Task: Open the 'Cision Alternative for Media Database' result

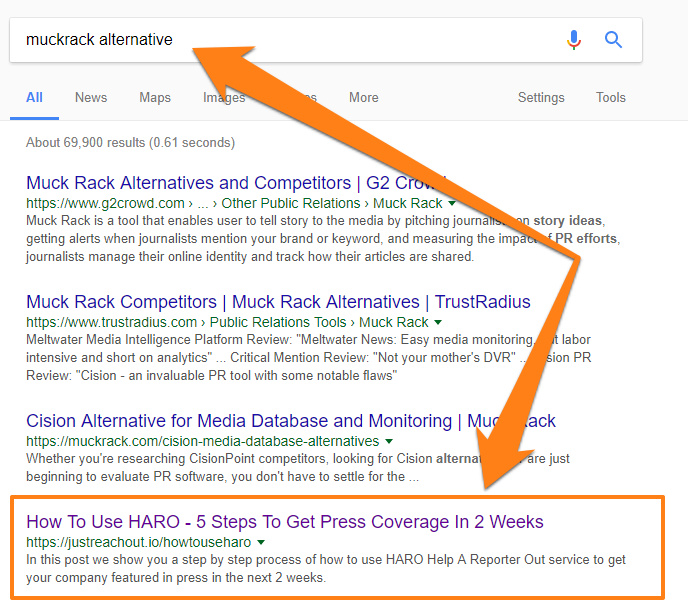Action: (x=290, y=420)
